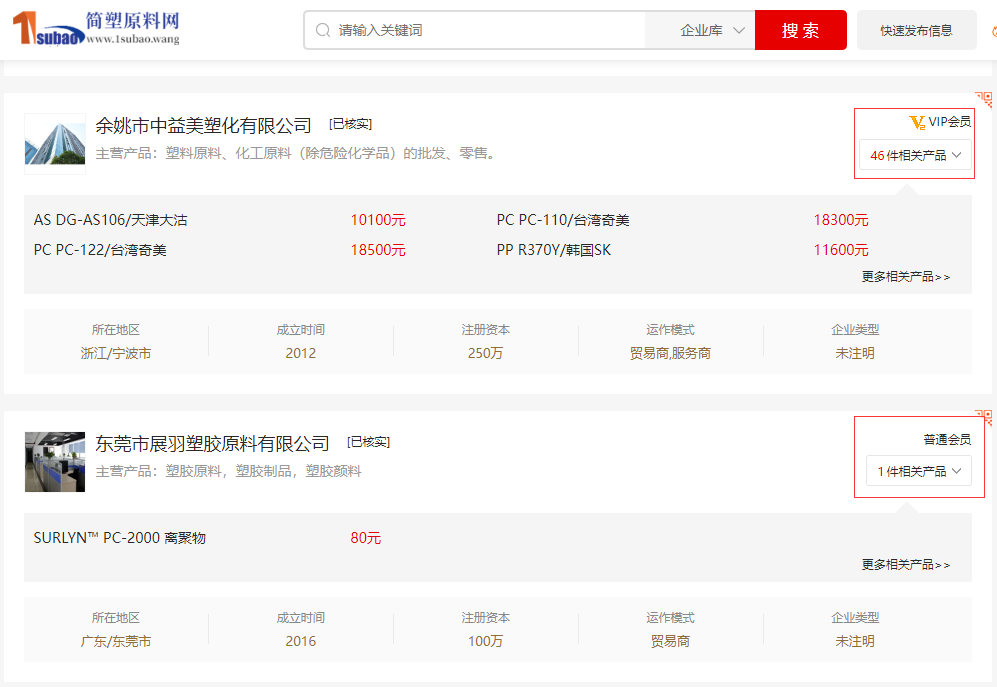Expand the 46件相关产品 dropdown
The height and width of the screenshot is (687, 997).
[x=915, y=155]
